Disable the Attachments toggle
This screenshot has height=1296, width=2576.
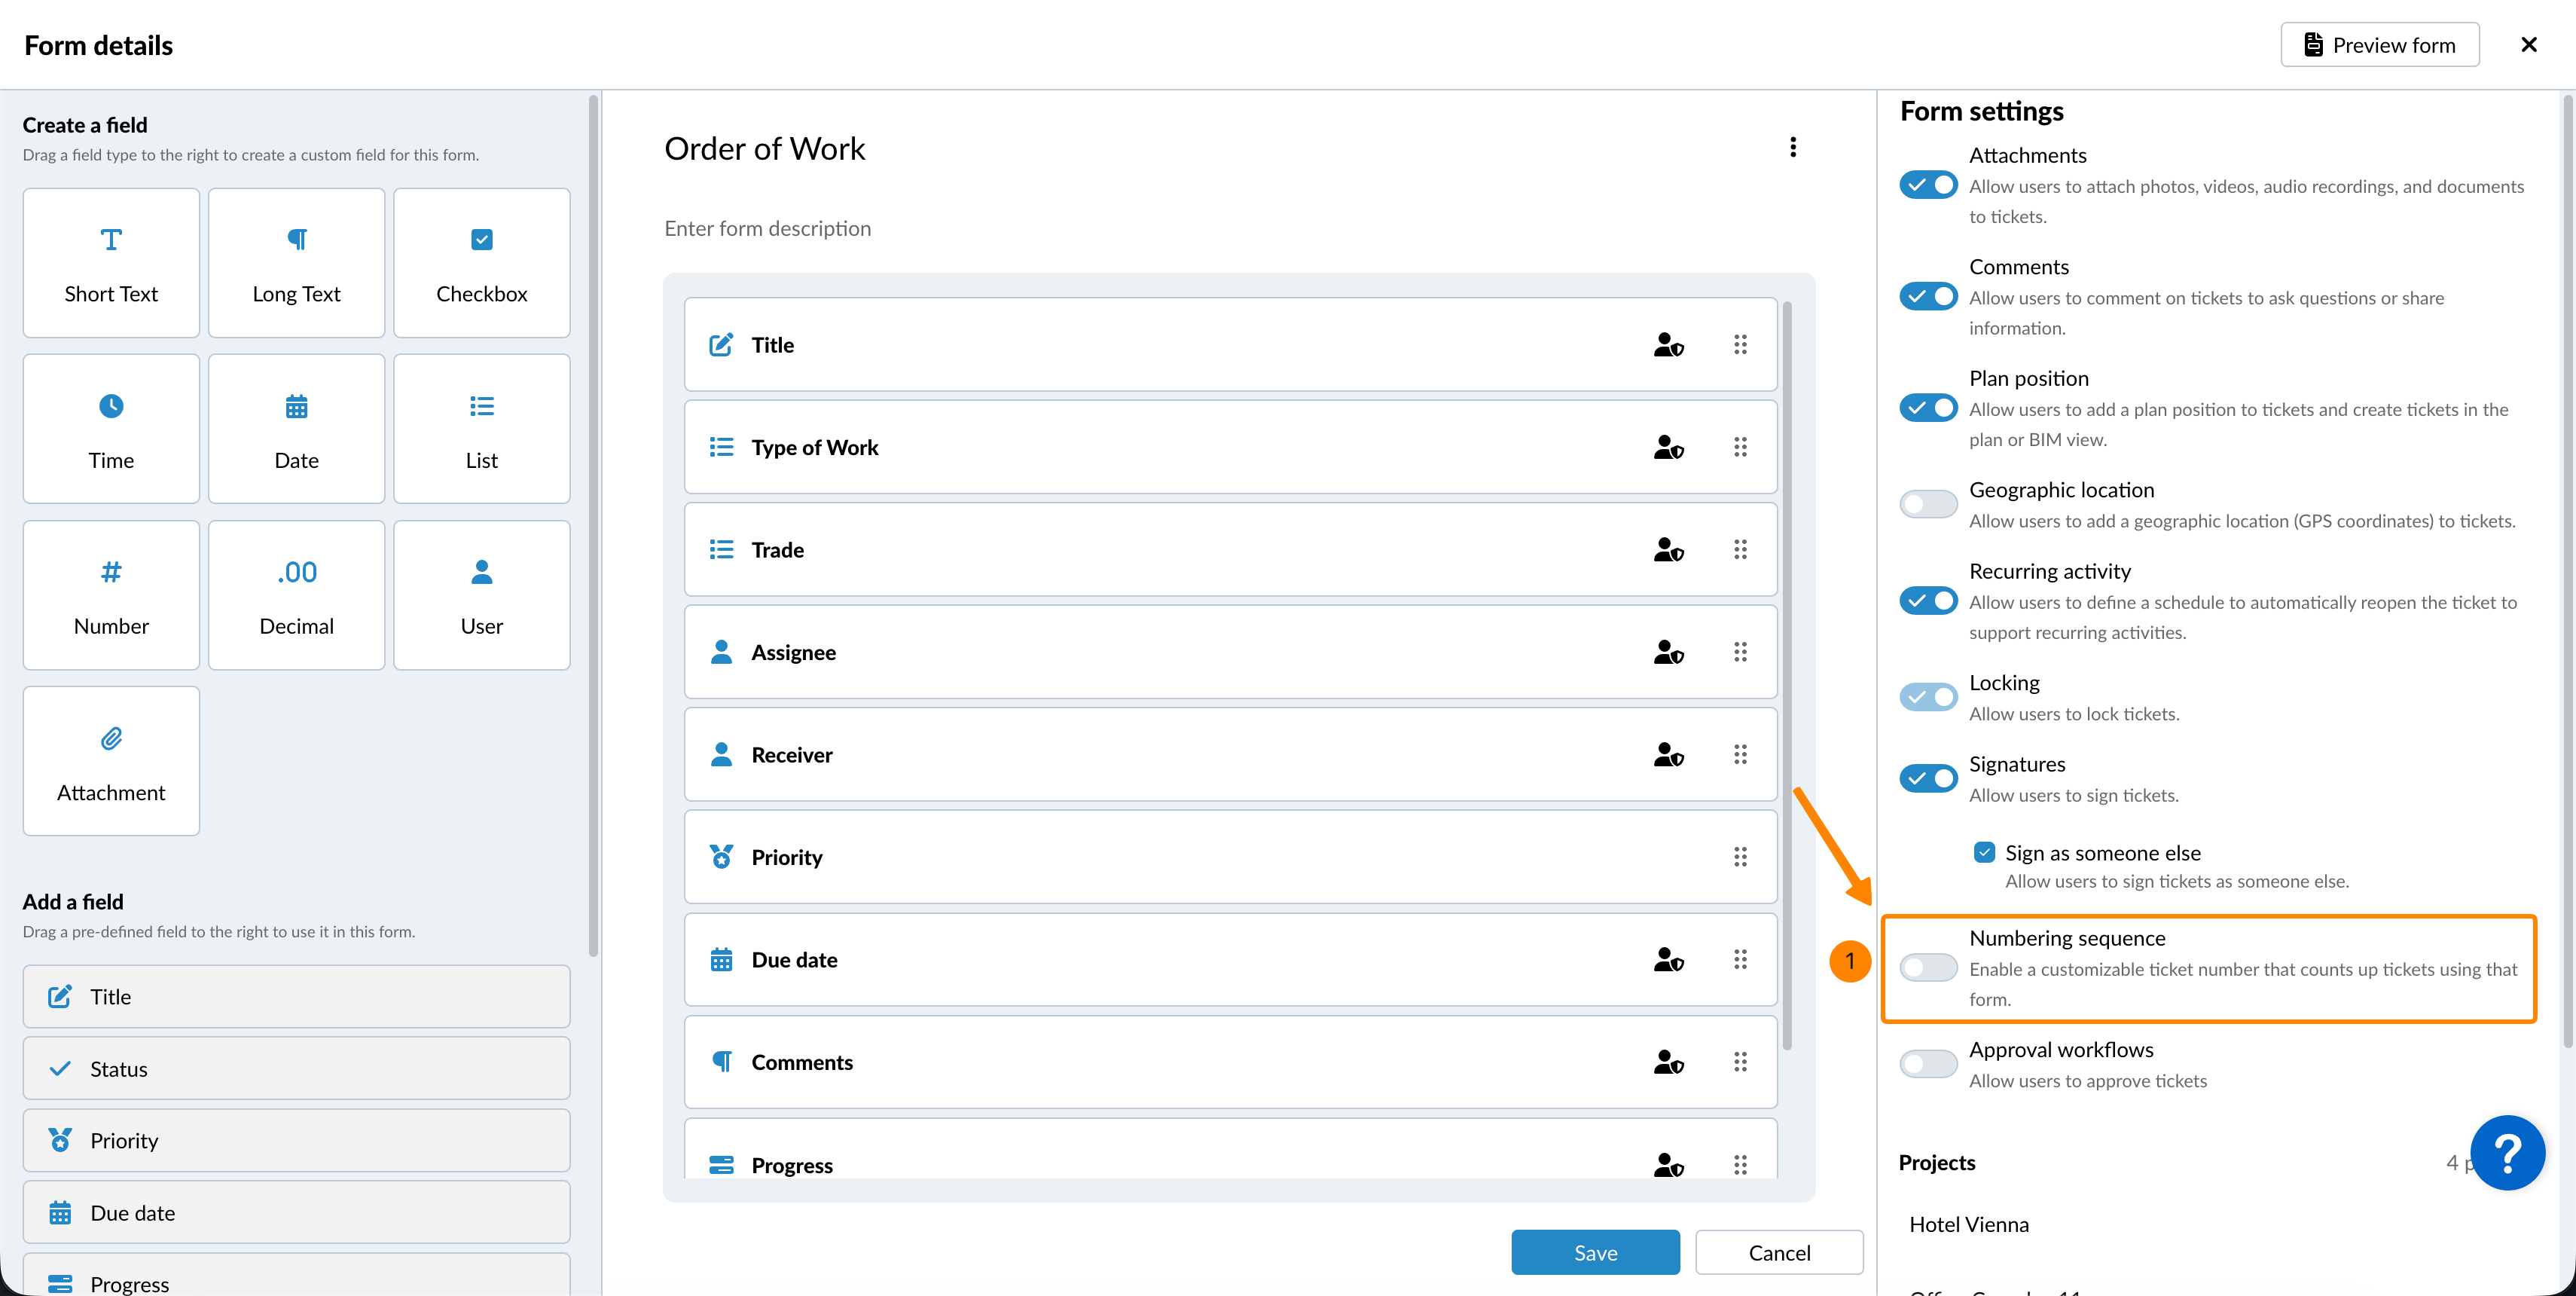click(1928, 185)
